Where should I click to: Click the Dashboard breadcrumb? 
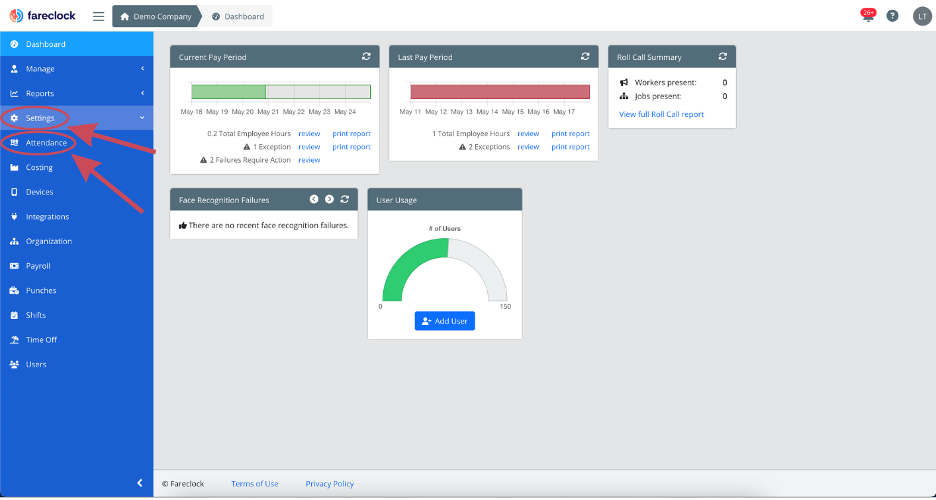click(x=238, y=17)
